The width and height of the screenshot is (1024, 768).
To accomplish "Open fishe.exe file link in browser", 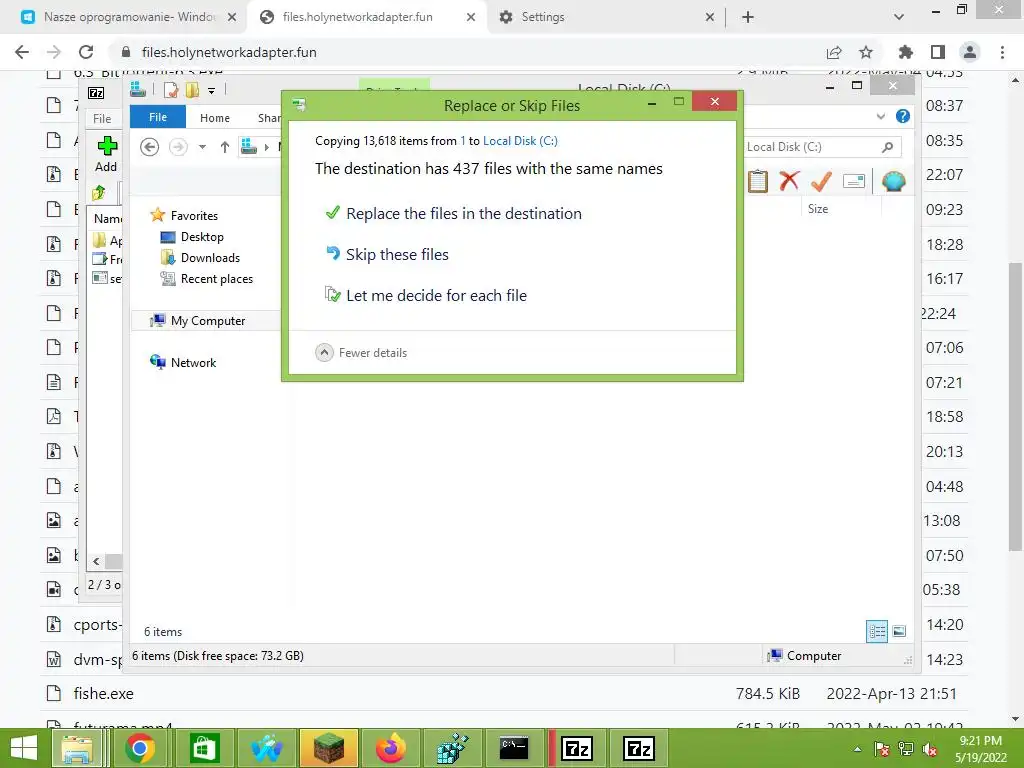I will tap(103, 694).
